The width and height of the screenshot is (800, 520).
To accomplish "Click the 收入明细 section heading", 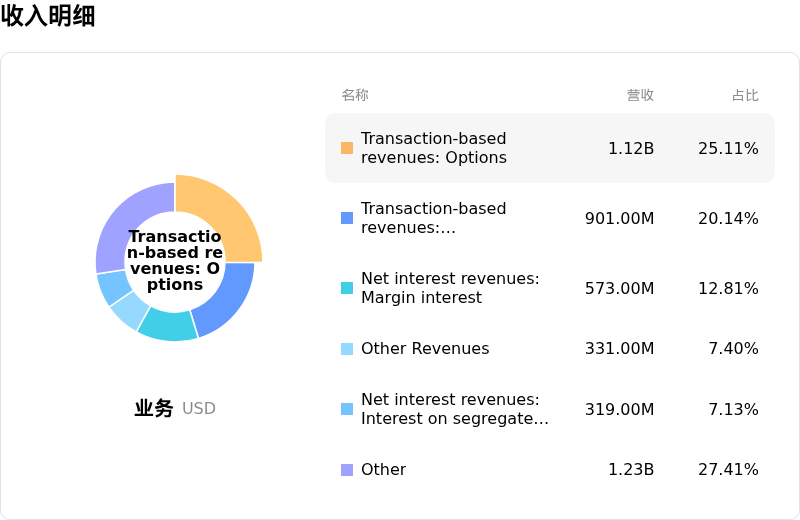I will (x=48, y=16).
